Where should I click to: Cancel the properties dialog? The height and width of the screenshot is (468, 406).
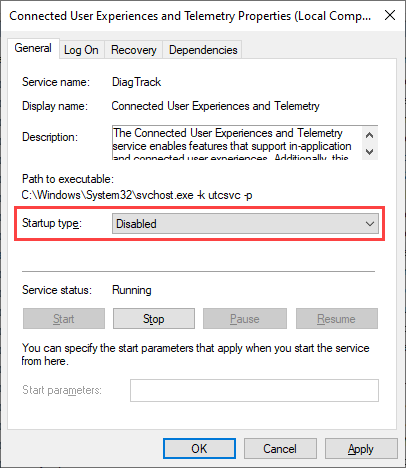280,449
